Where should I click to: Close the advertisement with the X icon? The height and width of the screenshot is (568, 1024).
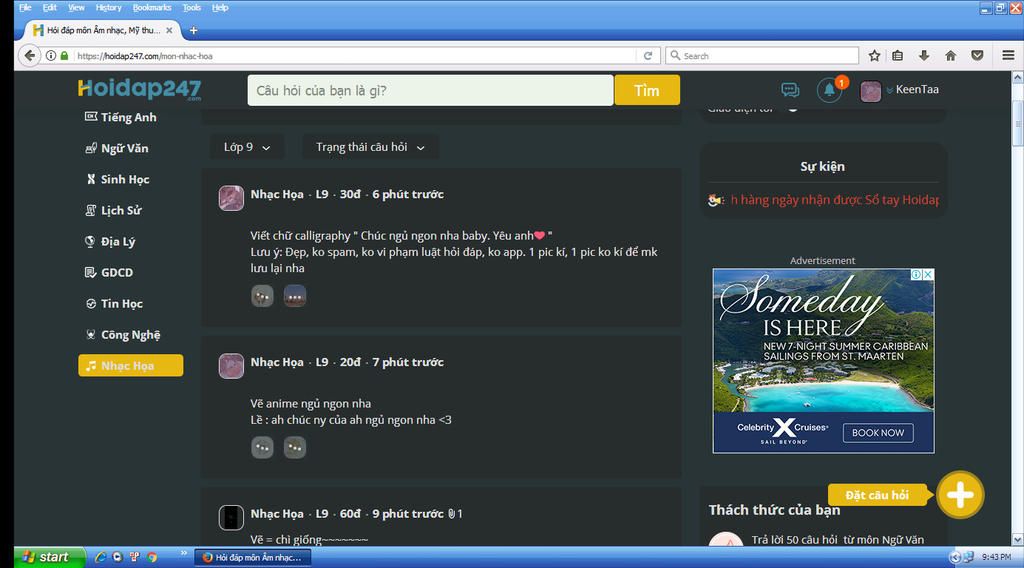928,275
